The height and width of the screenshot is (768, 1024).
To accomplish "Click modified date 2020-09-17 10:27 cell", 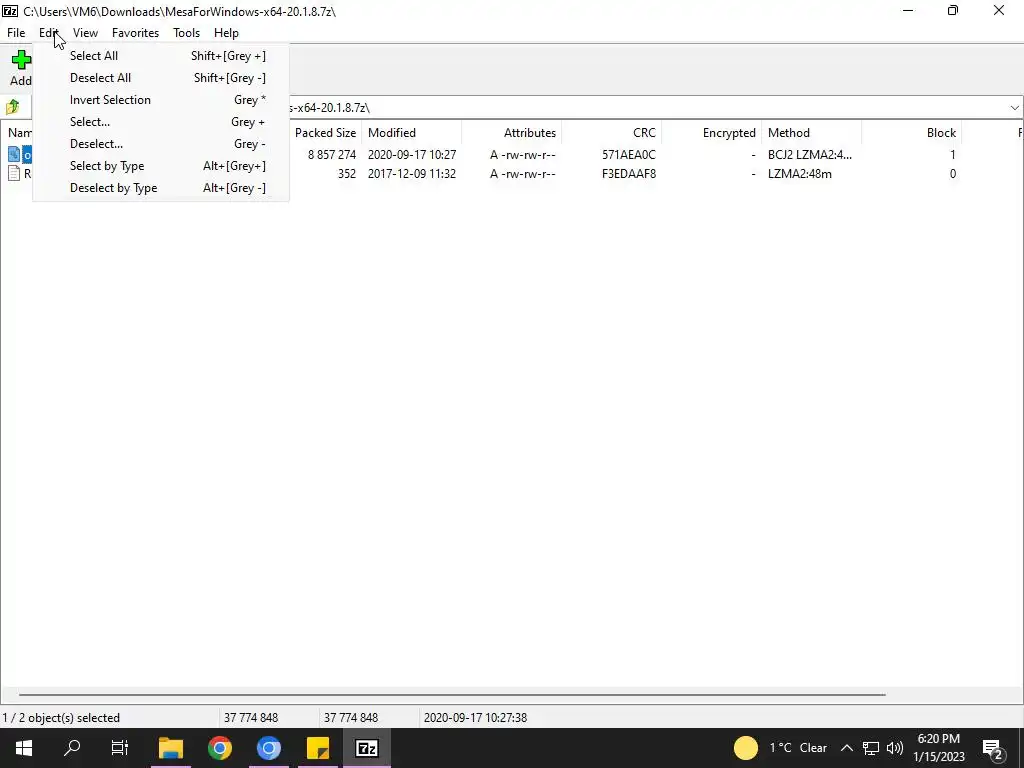I will pos(411,155).
